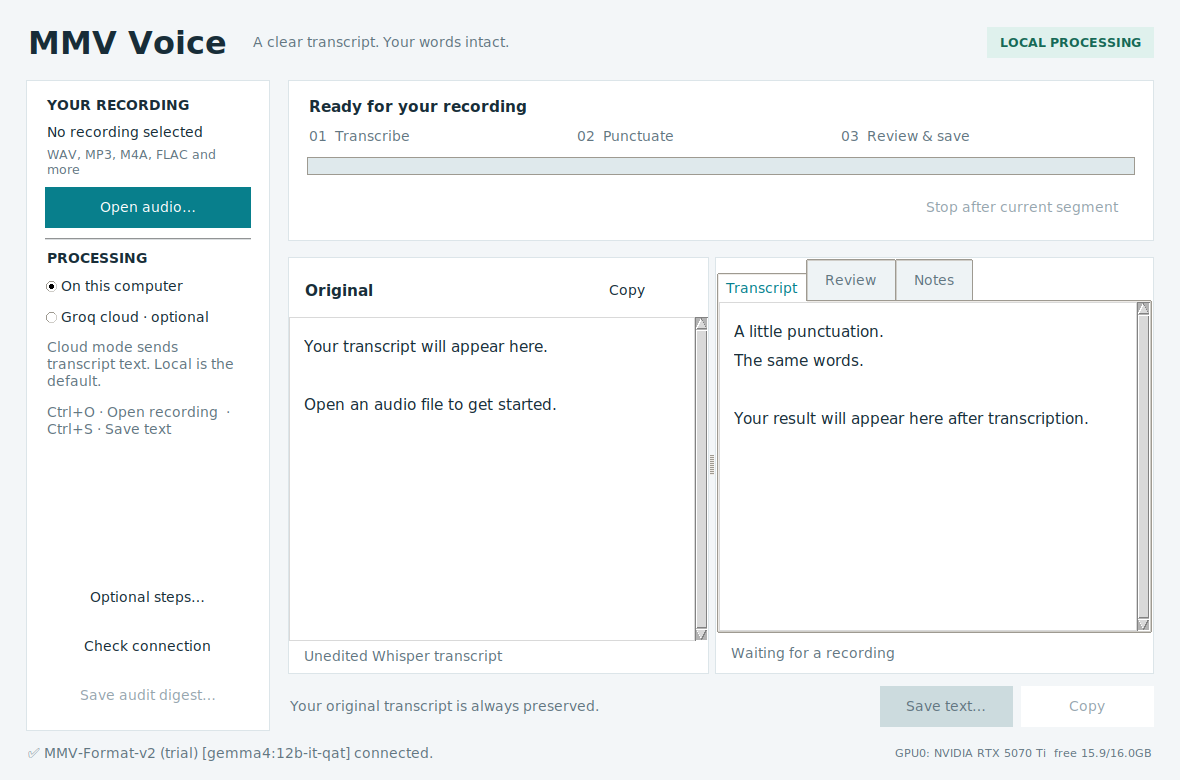This screenshot has height=780, width=1180.
Task: Click the splitter handle between the two panes
Action: pyautogui.click(x=712, y=465)
